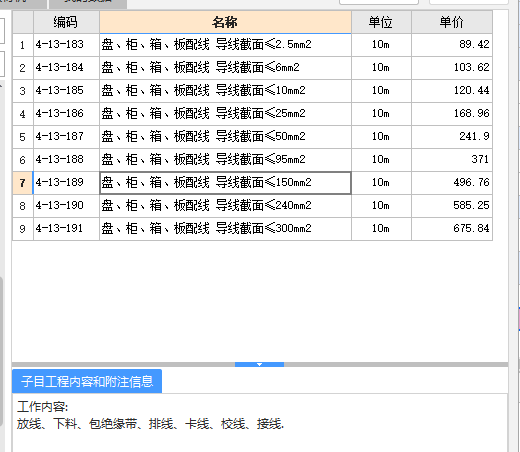This screenshot has width=520, height=452.
Task: Collapse the bottom panel with splitter arrow
Action: click(259, 364)
